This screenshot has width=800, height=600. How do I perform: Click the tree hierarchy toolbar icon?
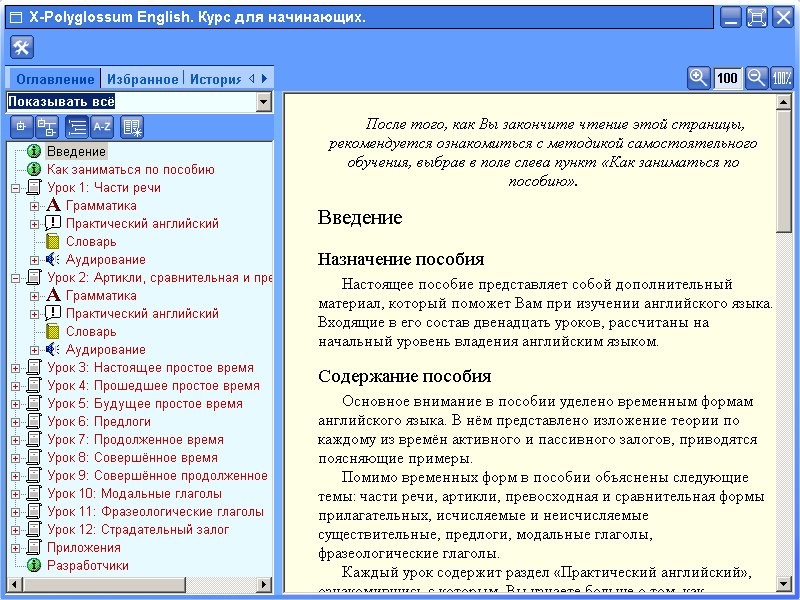(x=47, y=127)
